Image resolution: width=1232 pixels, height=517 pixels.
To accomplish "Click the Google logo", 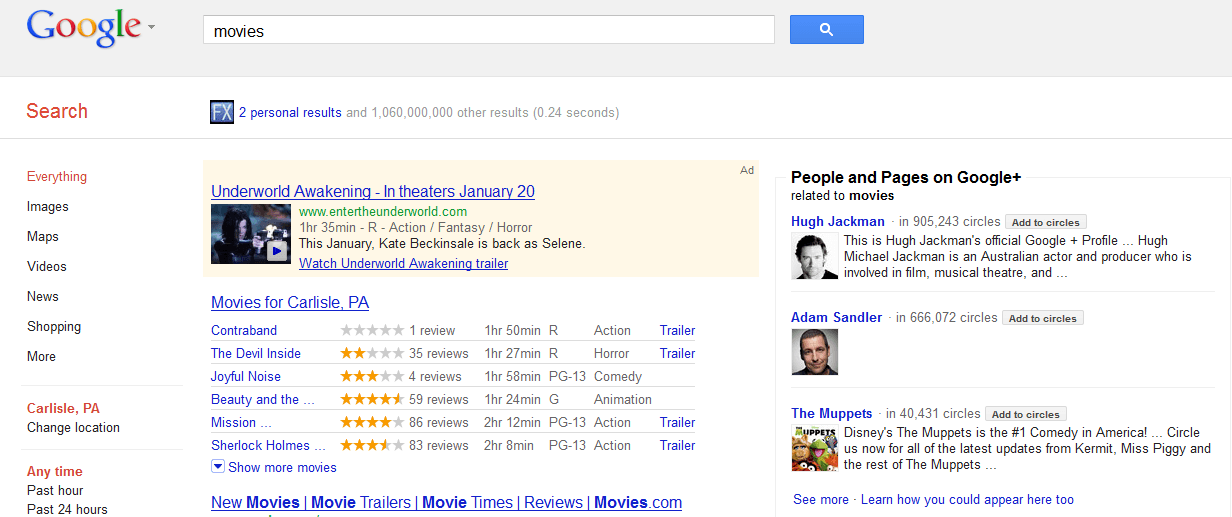I will [84, 28].
